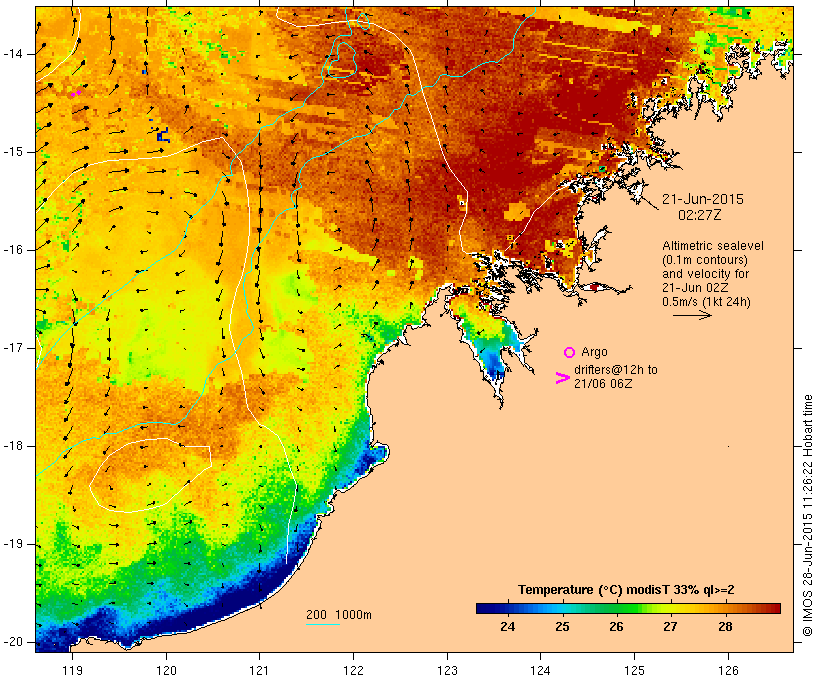Click the longitude axis label '126'
This screenshot has height=680, width=820.
(728, 670)
